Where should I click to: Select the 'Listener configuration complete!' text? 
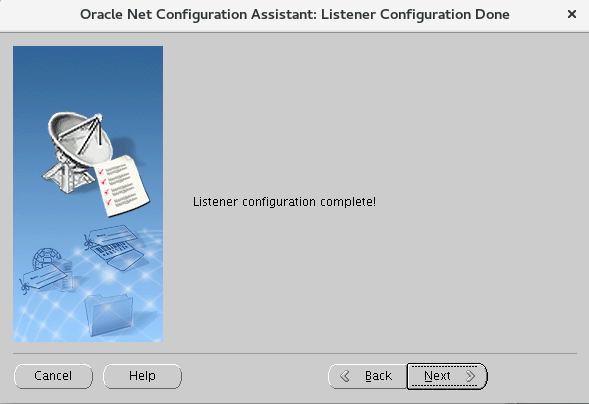(x=284, y=202)
